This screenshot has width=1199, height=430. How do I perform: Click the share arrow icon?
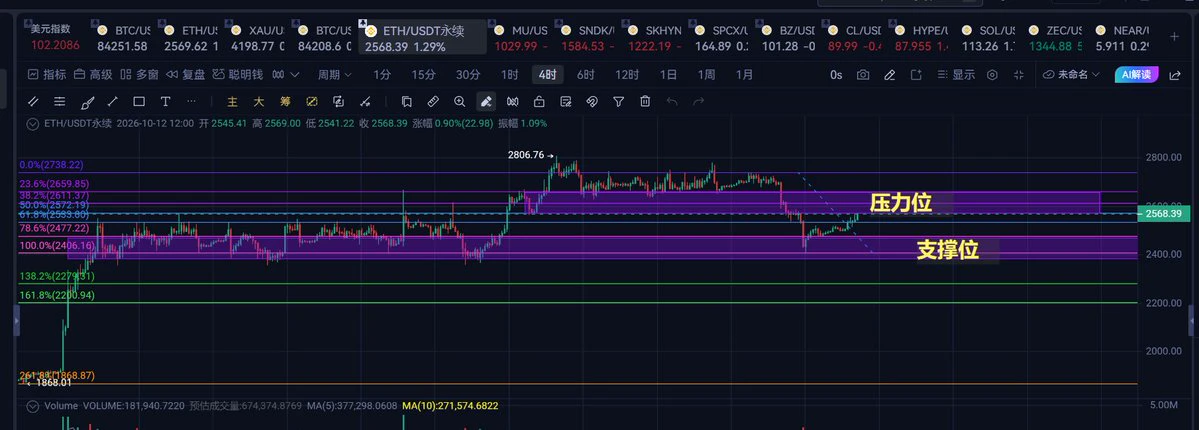[x=1175, y=75]
